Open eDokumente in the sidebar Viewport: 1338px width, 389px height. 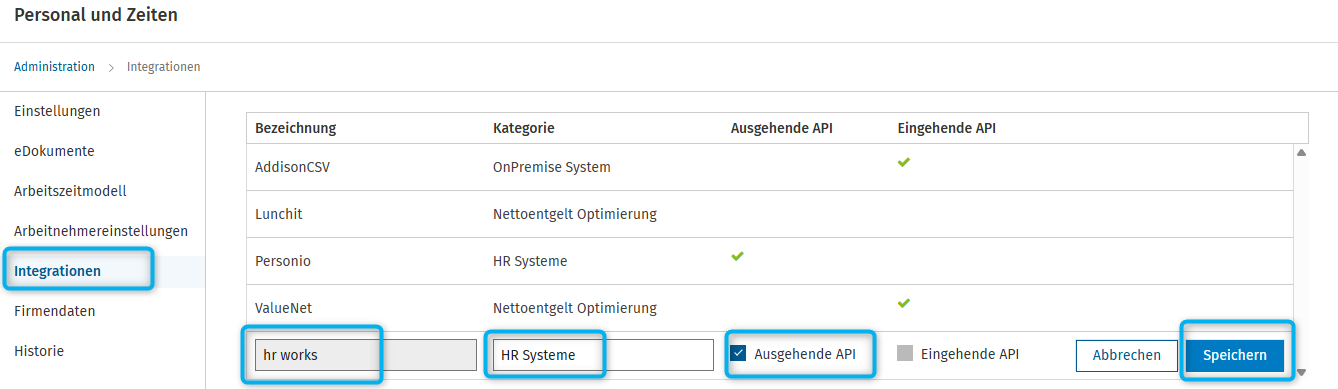[x=54, y=151]
